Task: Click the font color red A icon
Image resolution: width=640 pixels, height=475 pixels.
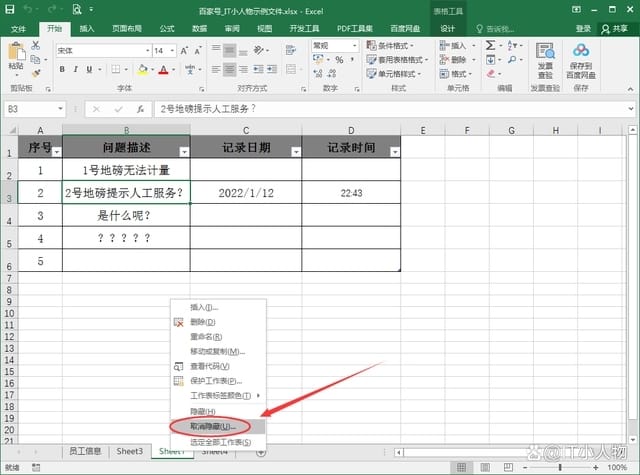Action: [x=164, y=69]
